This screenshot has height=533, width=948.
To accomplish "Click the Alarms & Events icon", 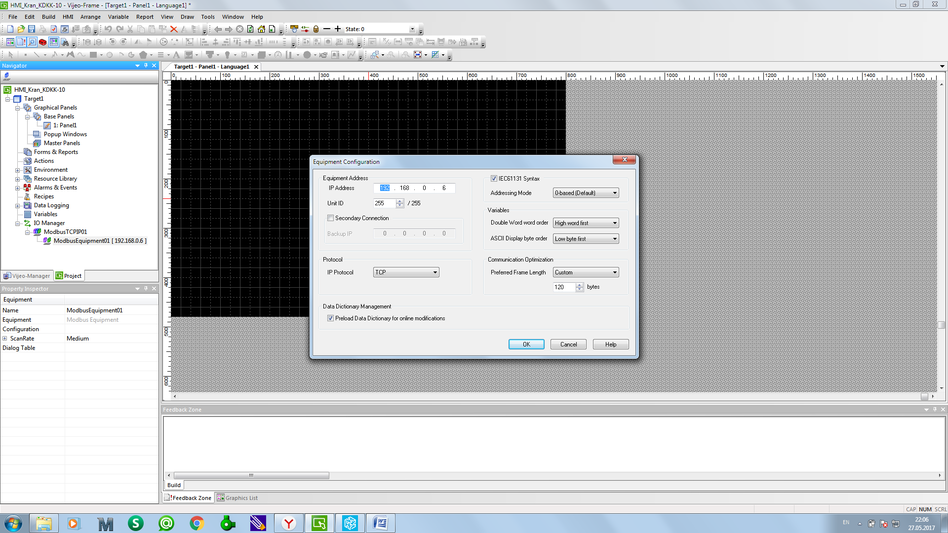I will click(x=27, y=187).
